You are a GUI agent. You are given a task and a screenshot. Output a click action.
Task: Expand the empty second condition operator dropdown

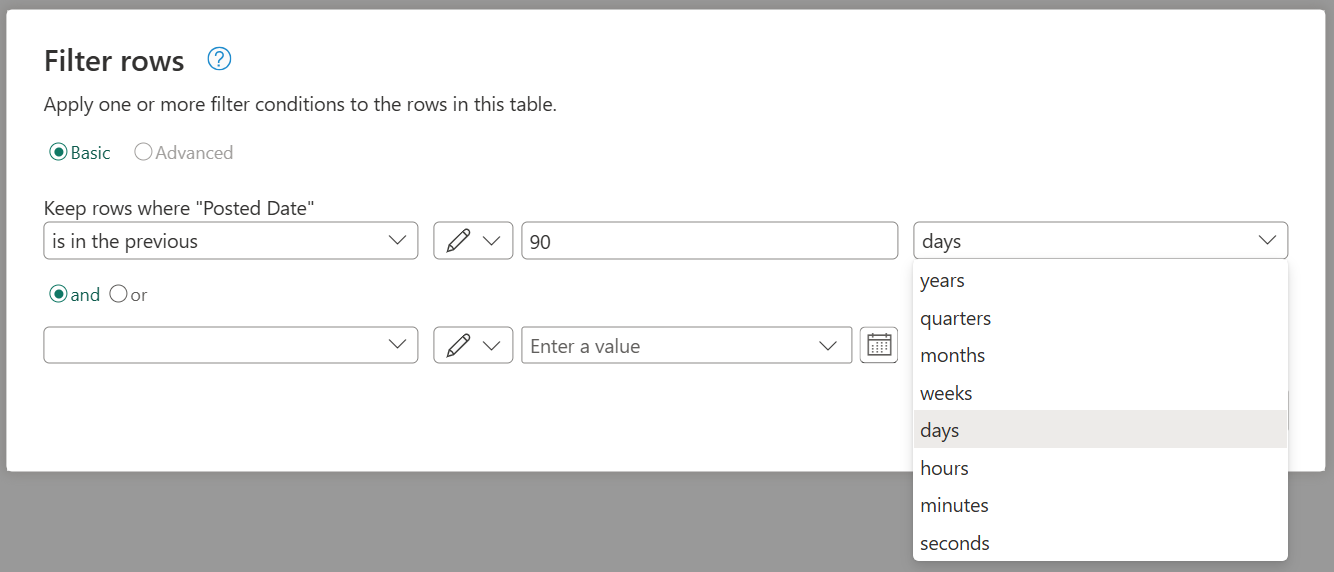(x=230, y=345)
